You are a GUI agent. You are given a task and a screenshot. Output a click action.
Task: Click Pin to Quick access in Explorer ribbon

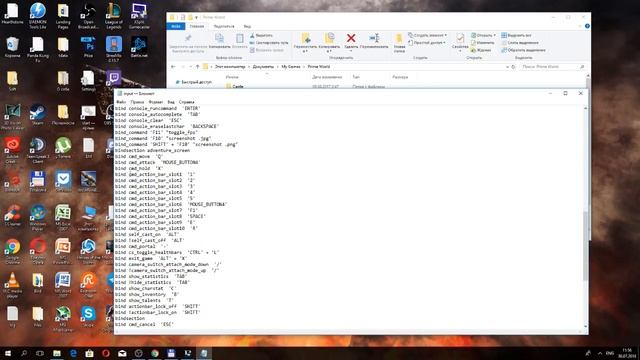point(188,43)
